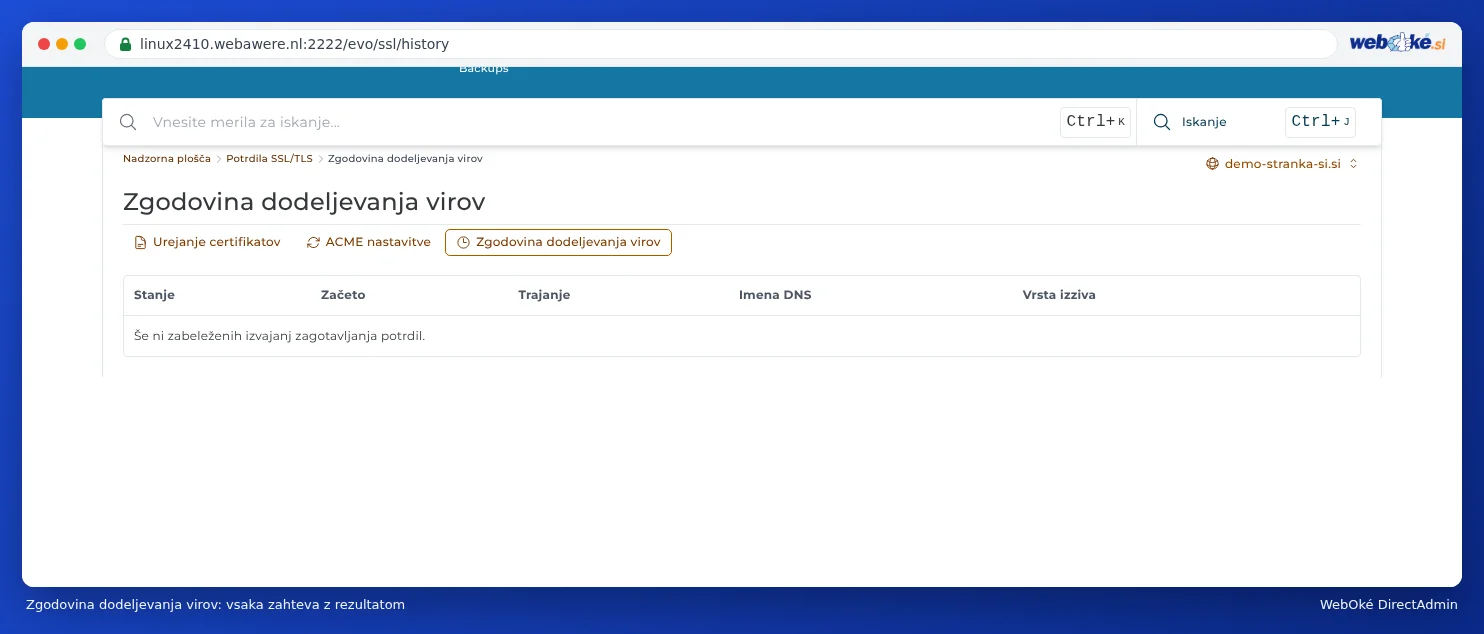
Task: Click the refresh icon beside ACME nastavitve
Action: (313, 243)
